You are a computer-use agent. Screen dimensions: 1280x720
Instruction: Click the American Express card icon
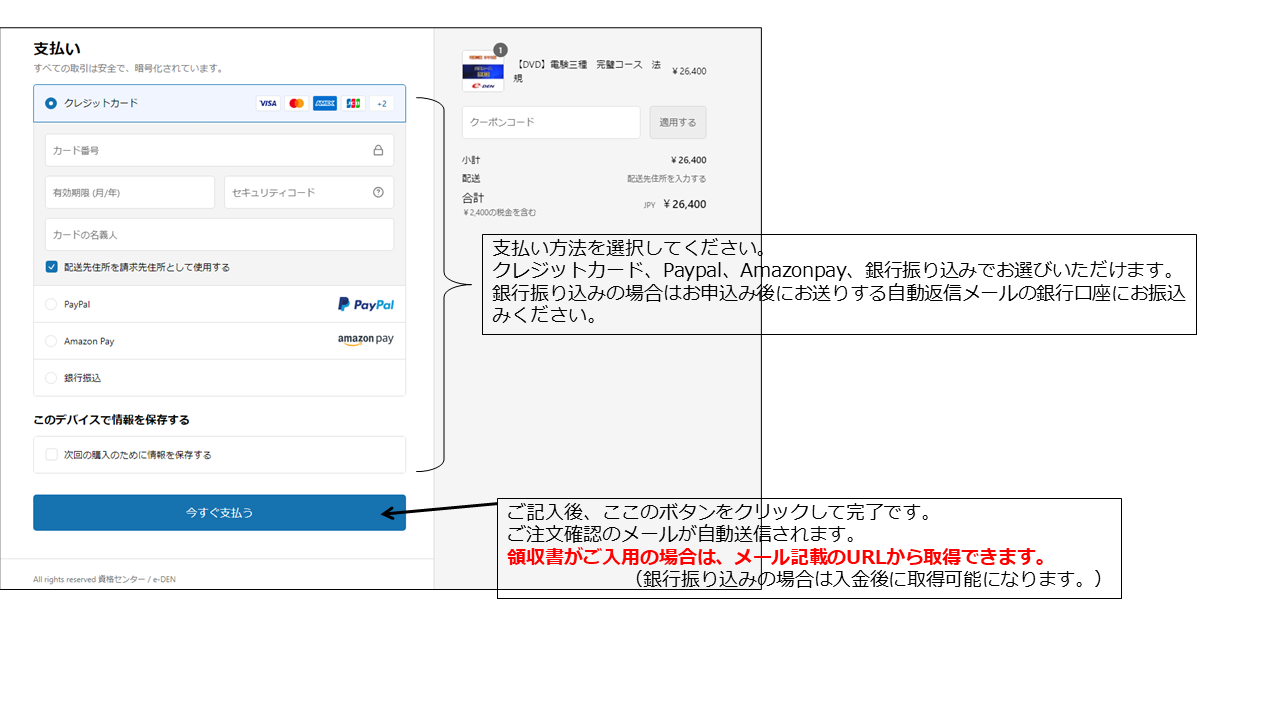point(325,103)
